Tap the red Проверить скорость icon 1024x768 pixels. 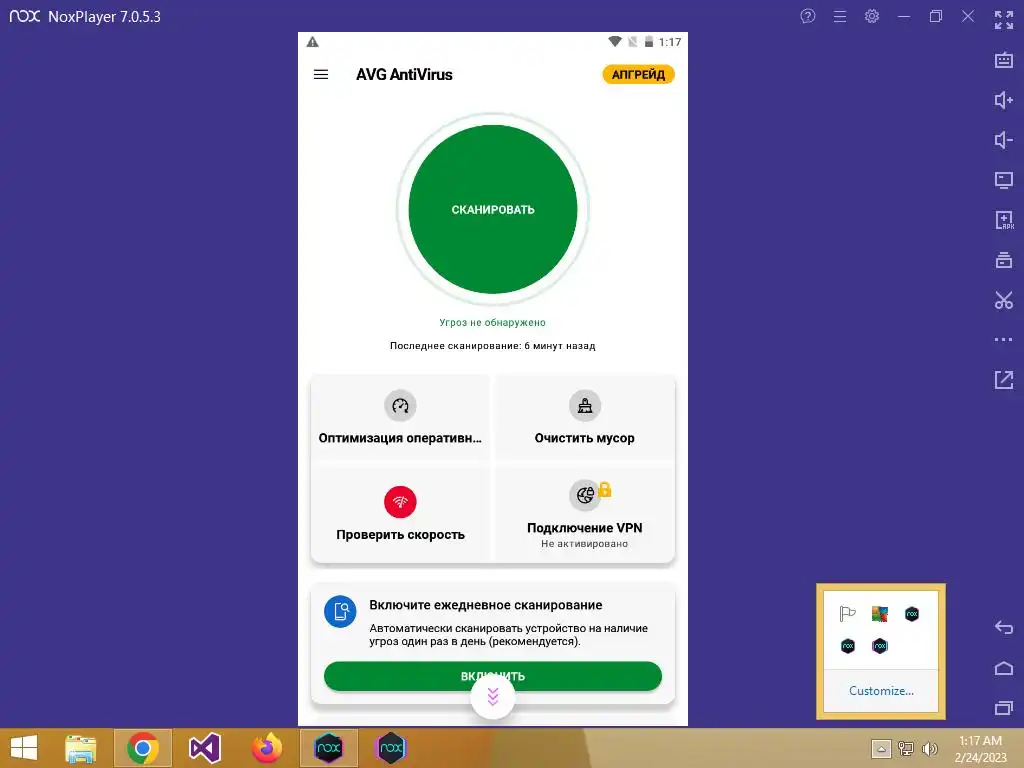(x=400, y=502)
